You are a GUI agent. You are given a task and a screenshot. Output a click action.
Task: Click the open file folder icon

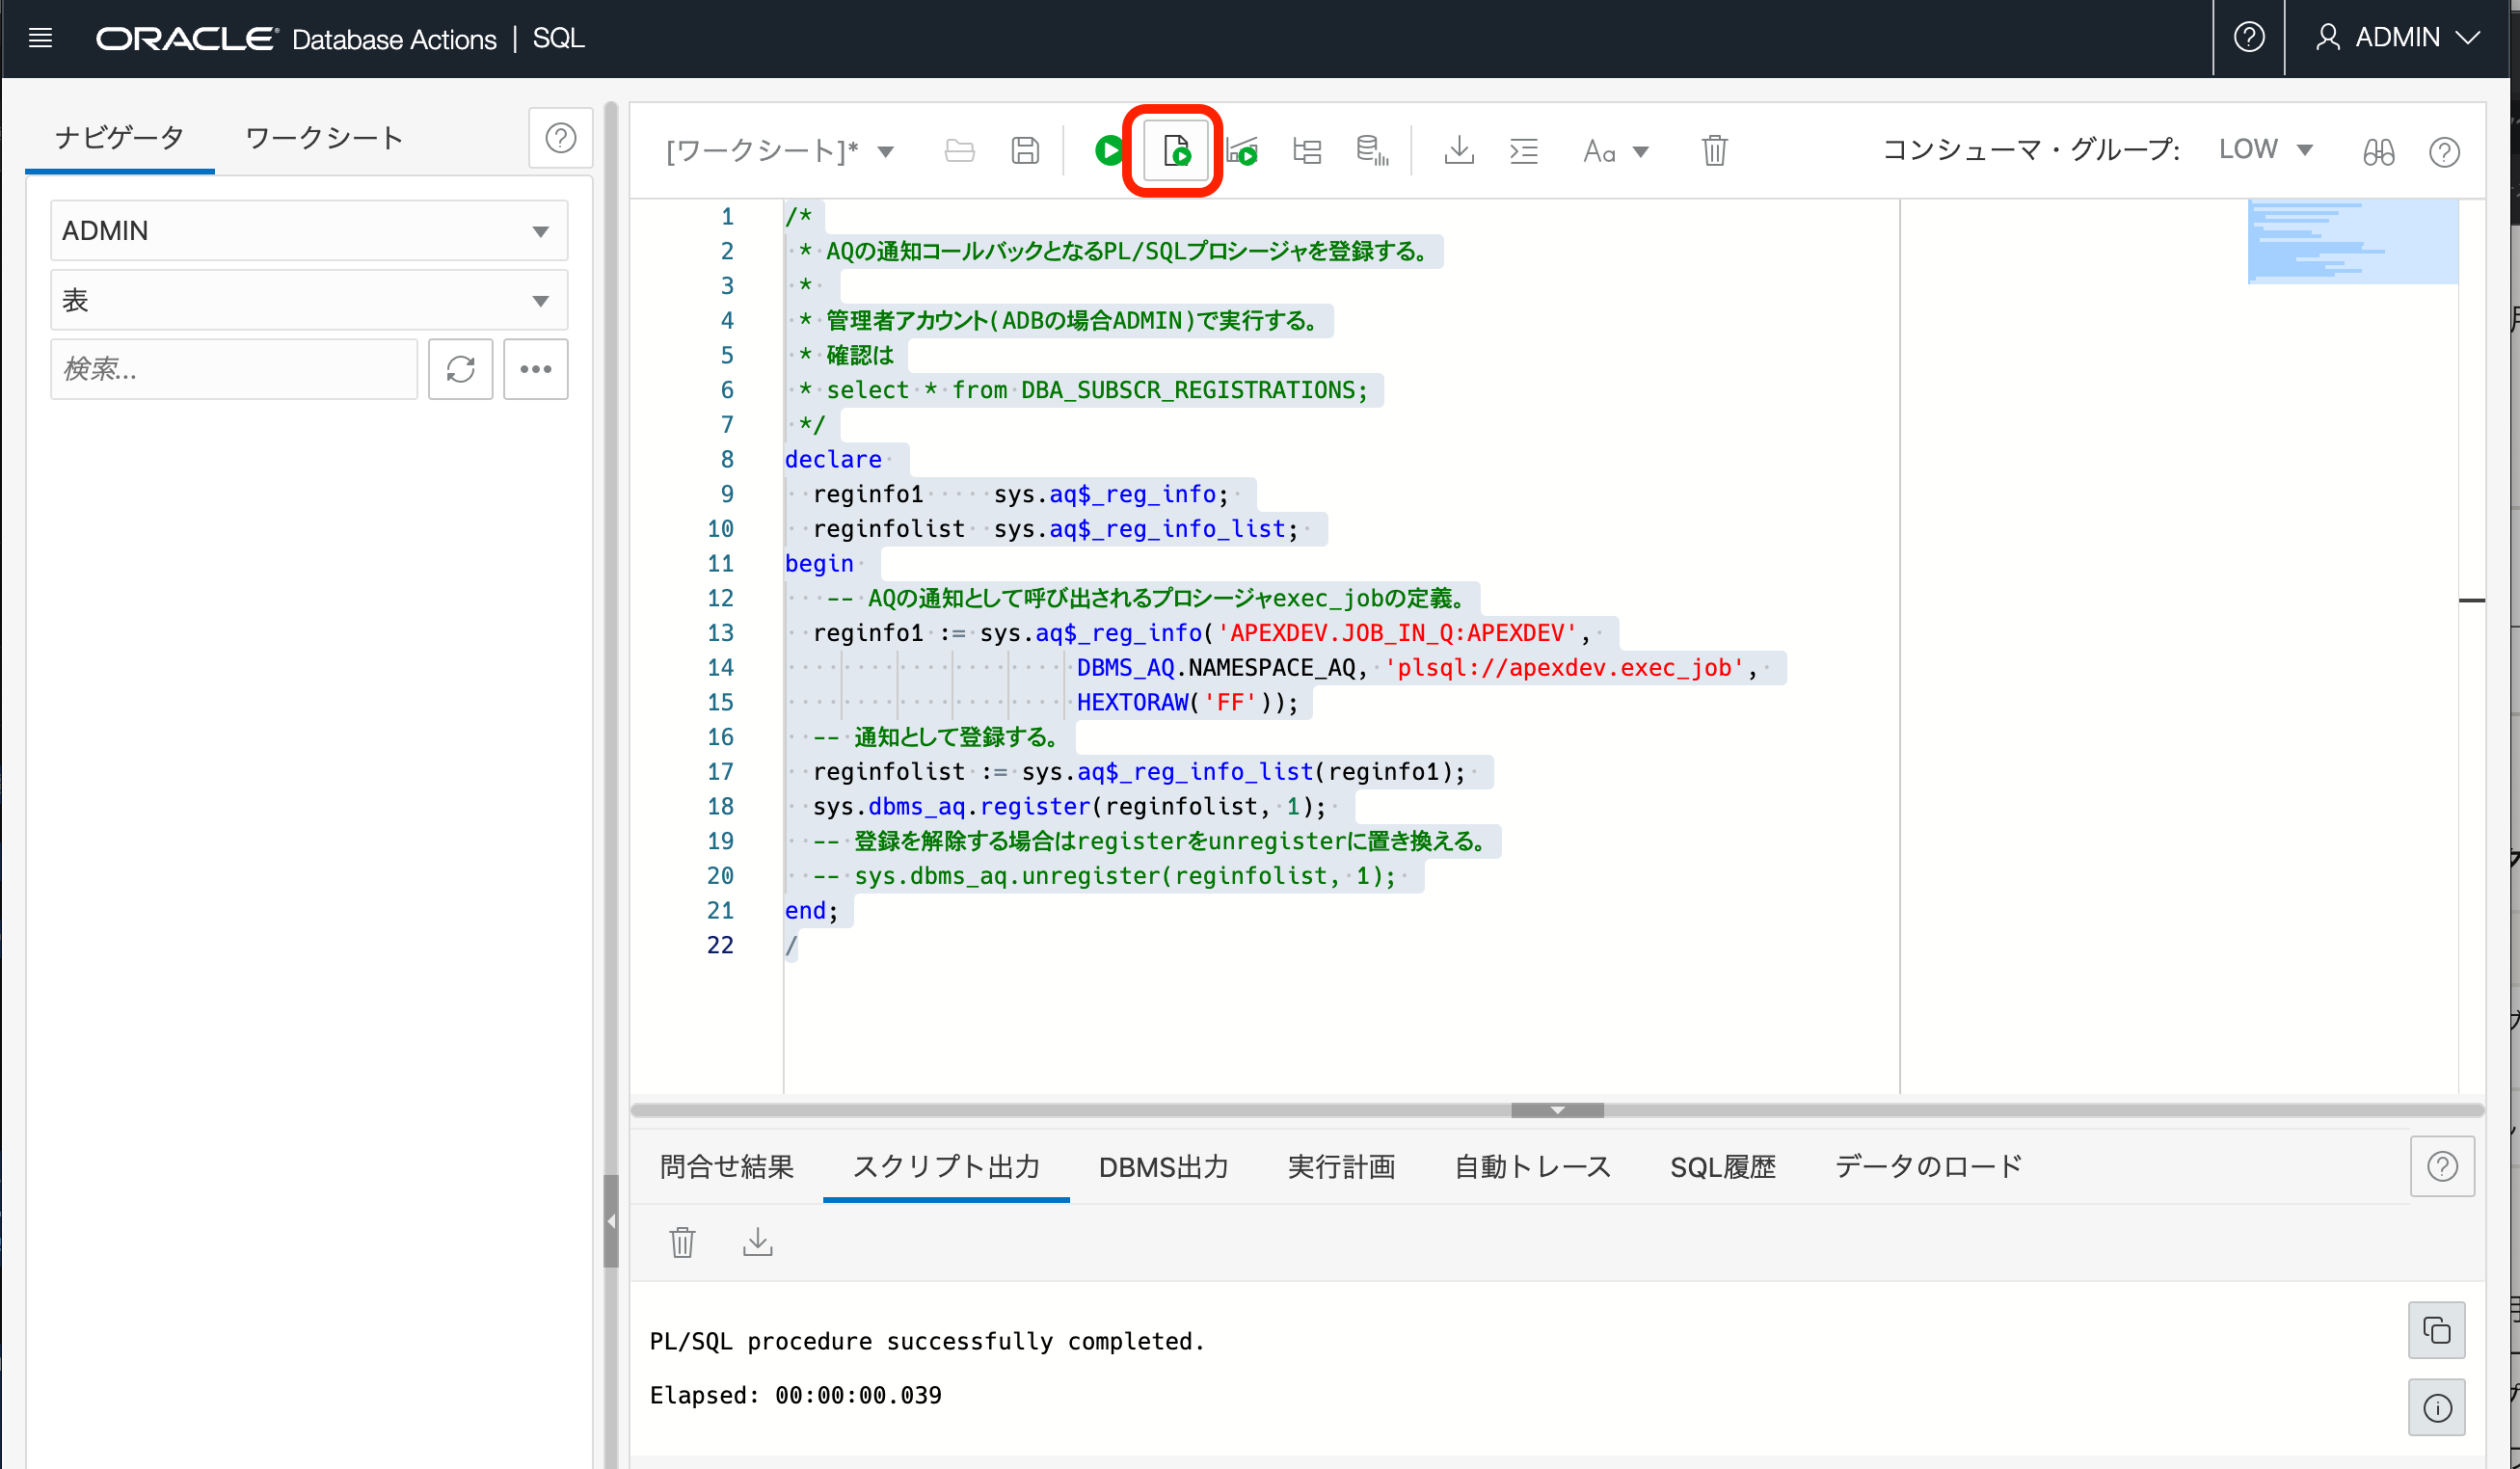coord(960,151)
